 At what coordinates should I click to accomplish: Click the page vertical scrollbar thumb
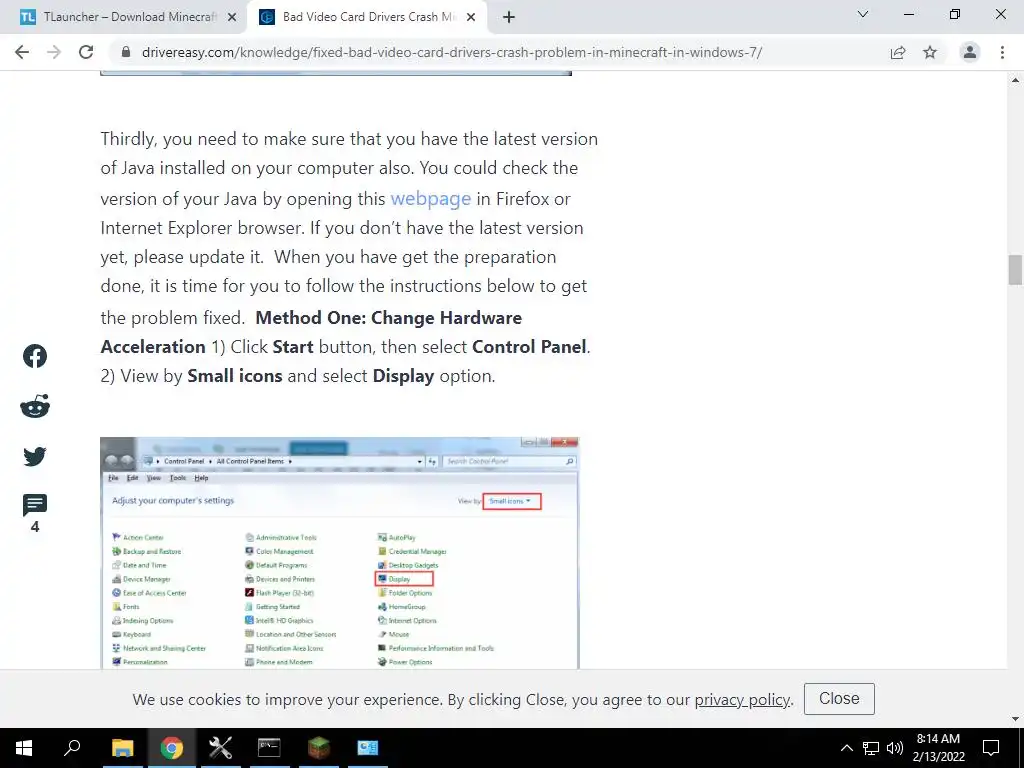click(x=1015, y=270)
